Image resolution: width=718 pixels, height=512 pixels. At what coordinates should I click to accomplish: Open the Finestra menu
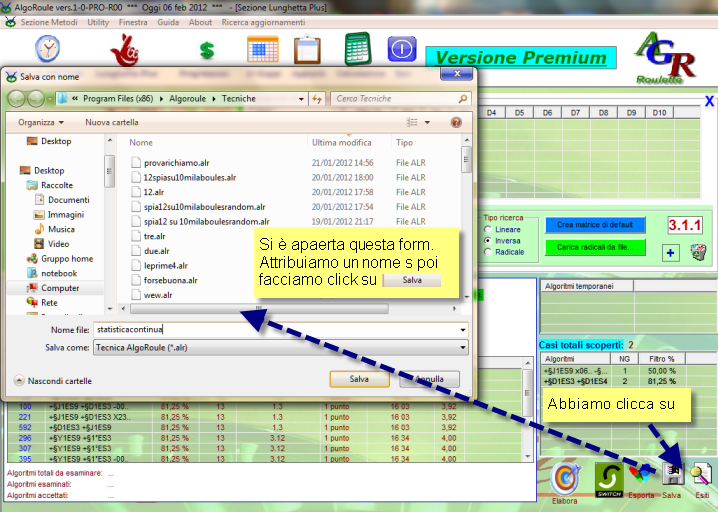pyautogui.click(x=133, y=22)
